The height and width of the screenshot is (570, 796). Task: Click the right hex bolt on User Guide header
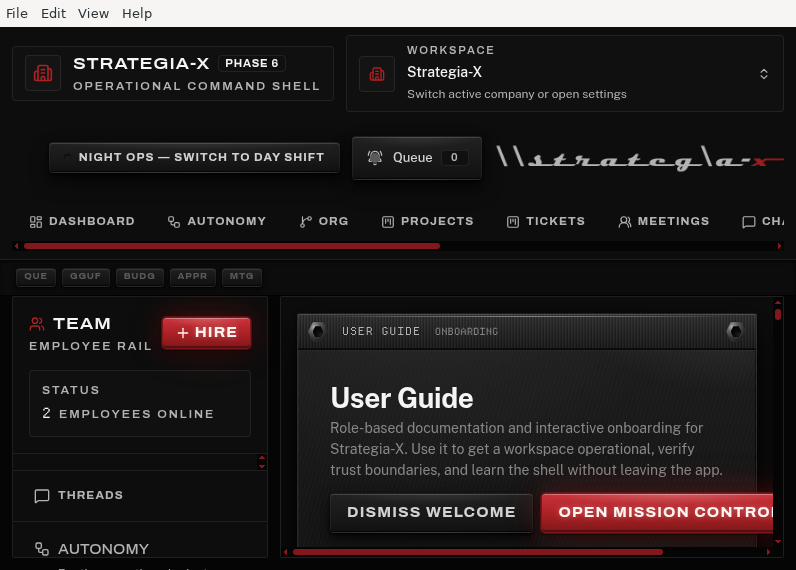tap(735, 331)
